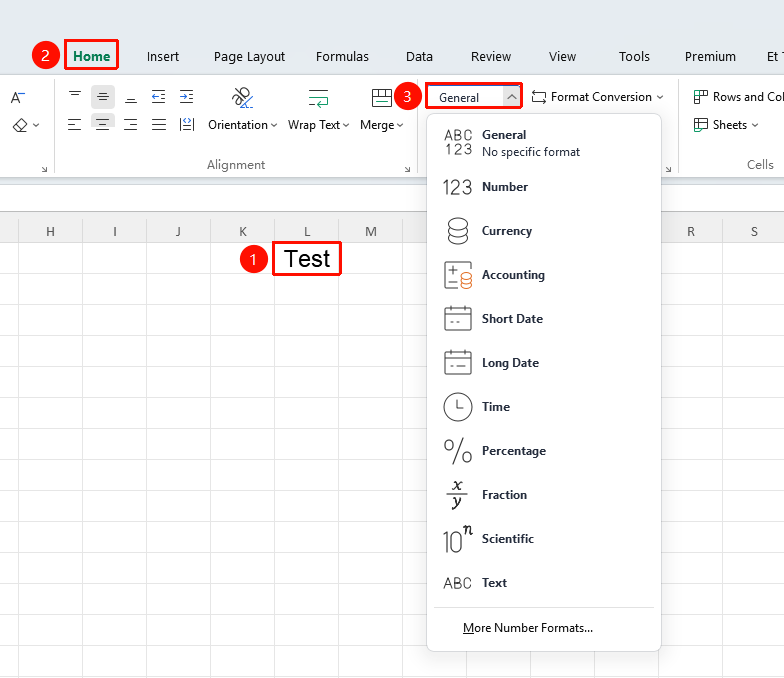The image size is (784, 678).
Task: Go to the Data tab
Action: [x=420, y=56]
